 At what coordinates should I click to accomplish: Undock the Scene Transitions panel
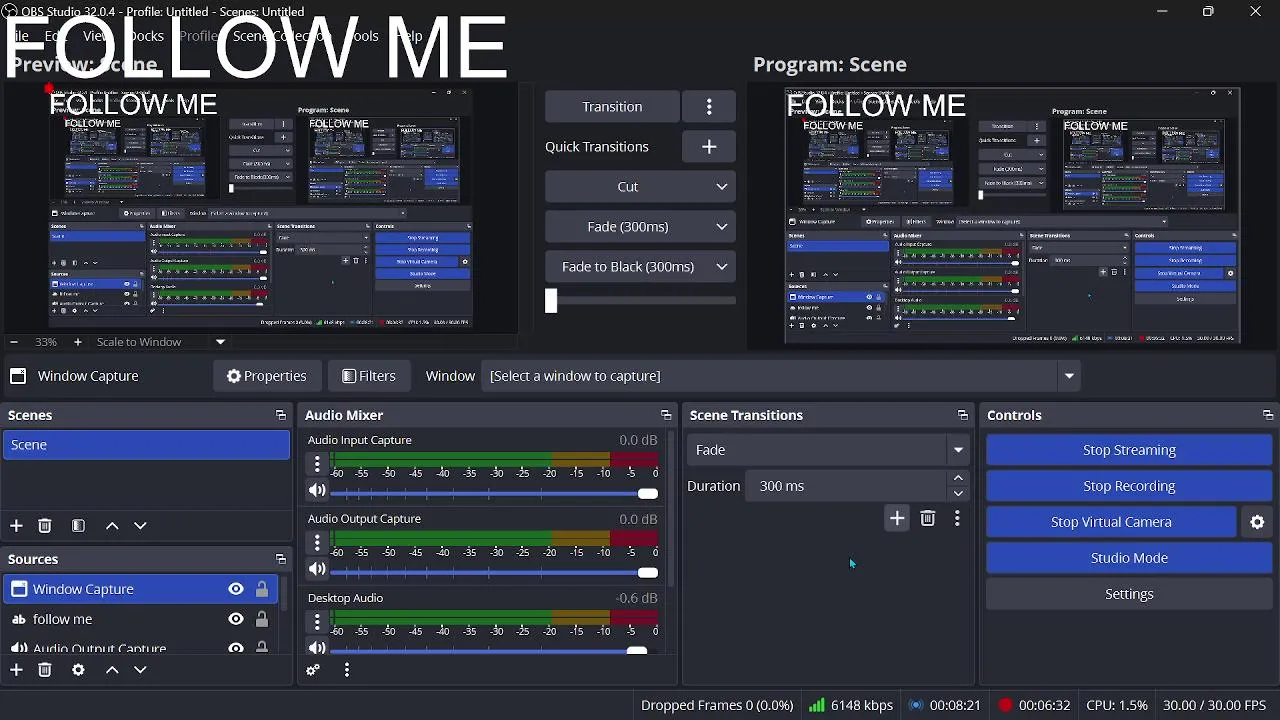(963, 415)
